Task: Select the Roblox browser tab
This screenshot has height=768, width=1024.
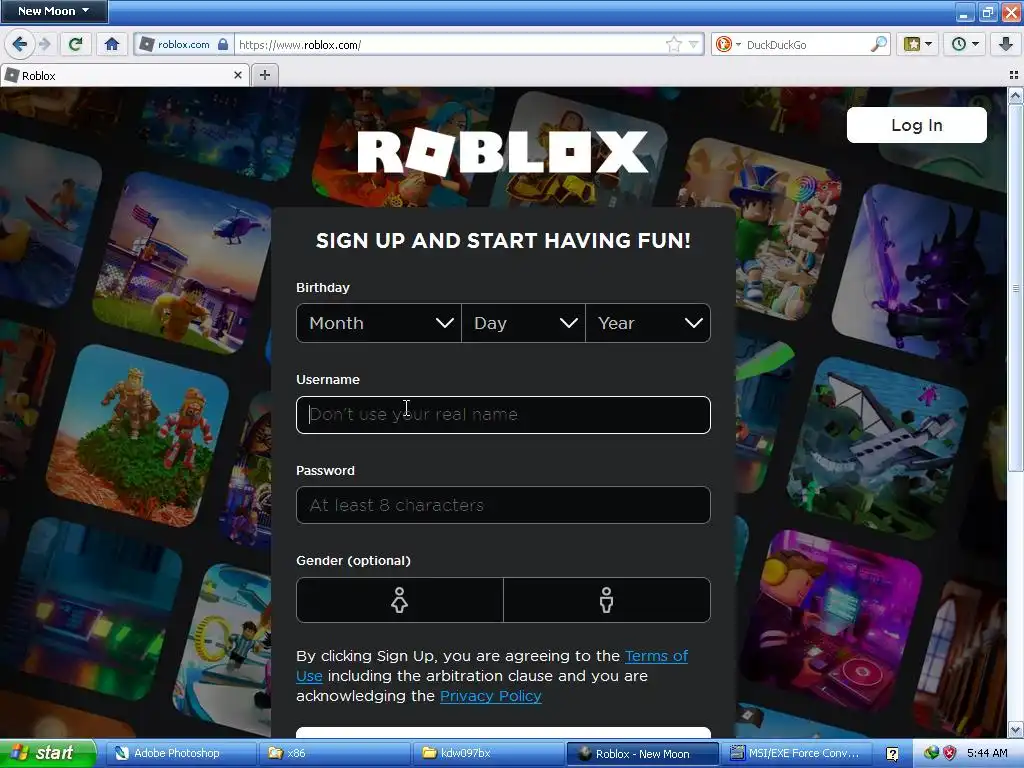Action: (124, 76)
